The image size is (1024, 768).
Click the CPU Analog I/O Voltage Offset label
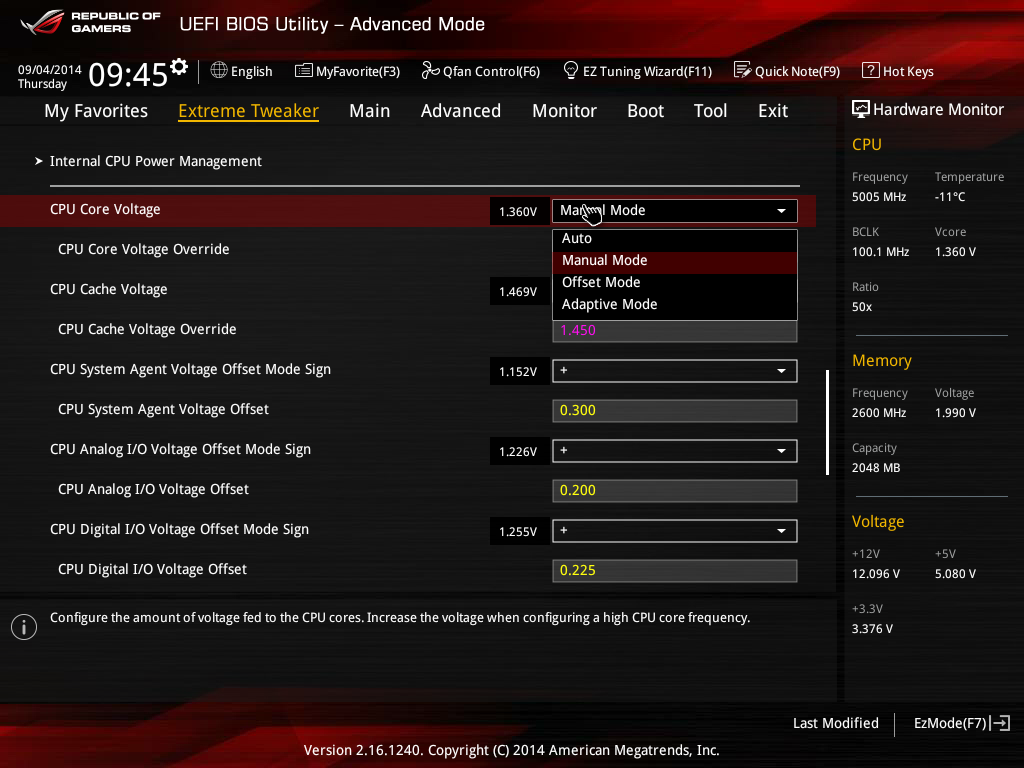153,489
